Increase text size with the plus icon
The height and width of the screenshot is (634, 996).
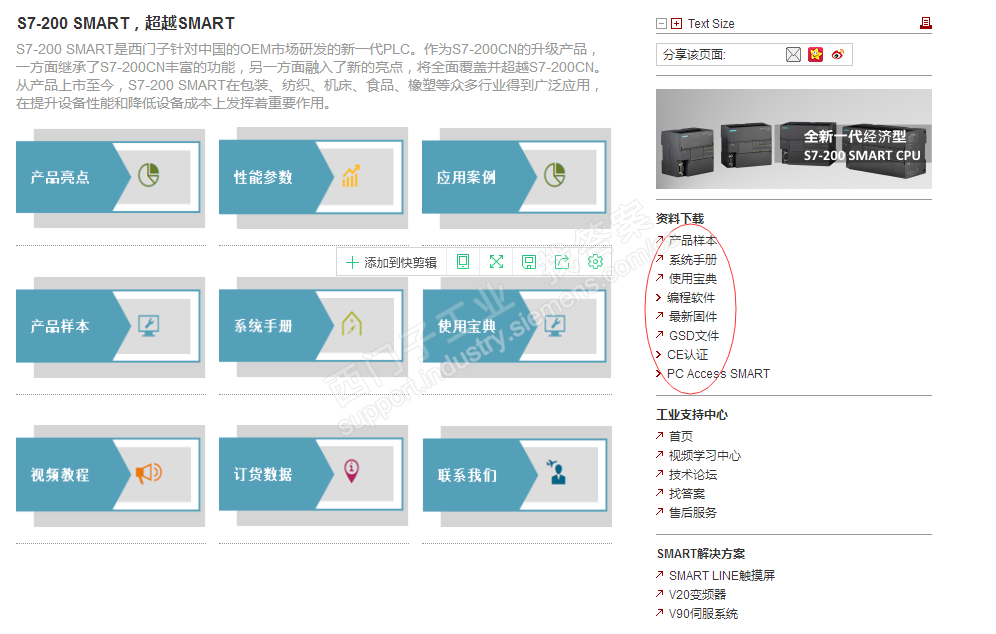click(x=676, y=24)
